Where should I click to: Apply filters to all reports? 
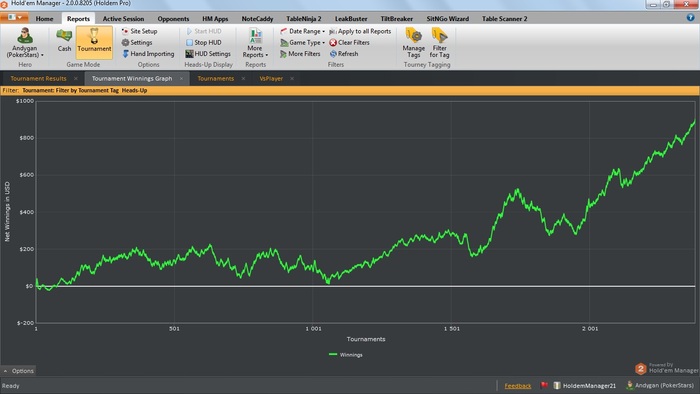click(360, 31)
